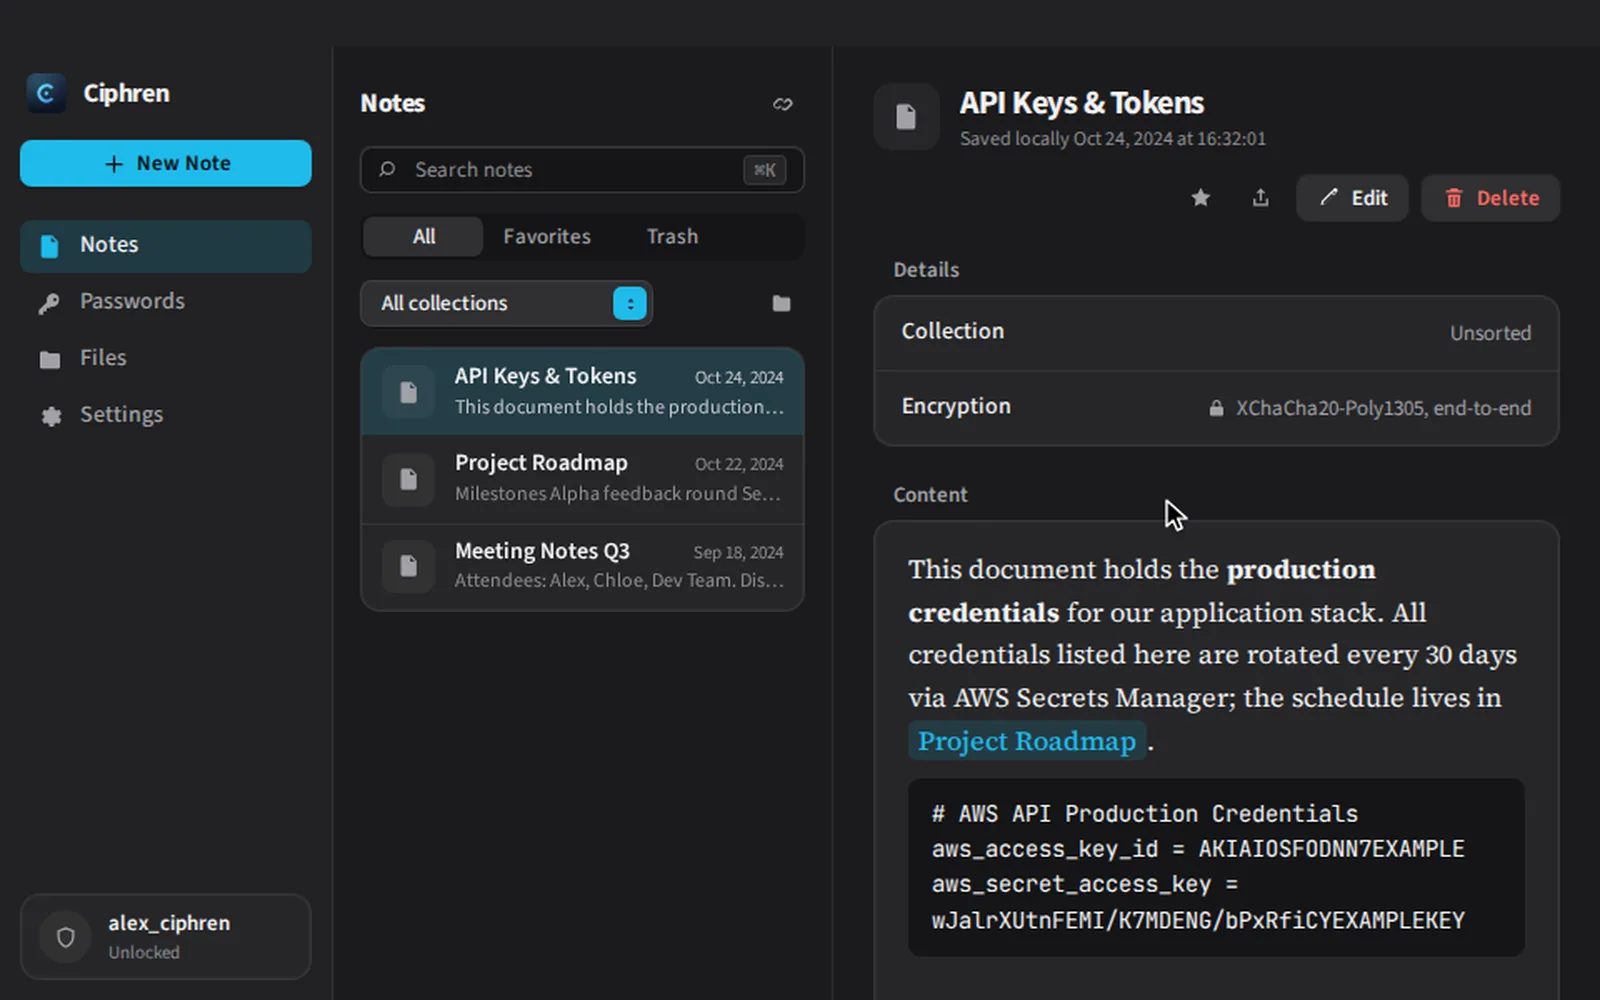1600x1000 pixels.
Task: Click the Edit button
Action: click(x=1353, y=198)
